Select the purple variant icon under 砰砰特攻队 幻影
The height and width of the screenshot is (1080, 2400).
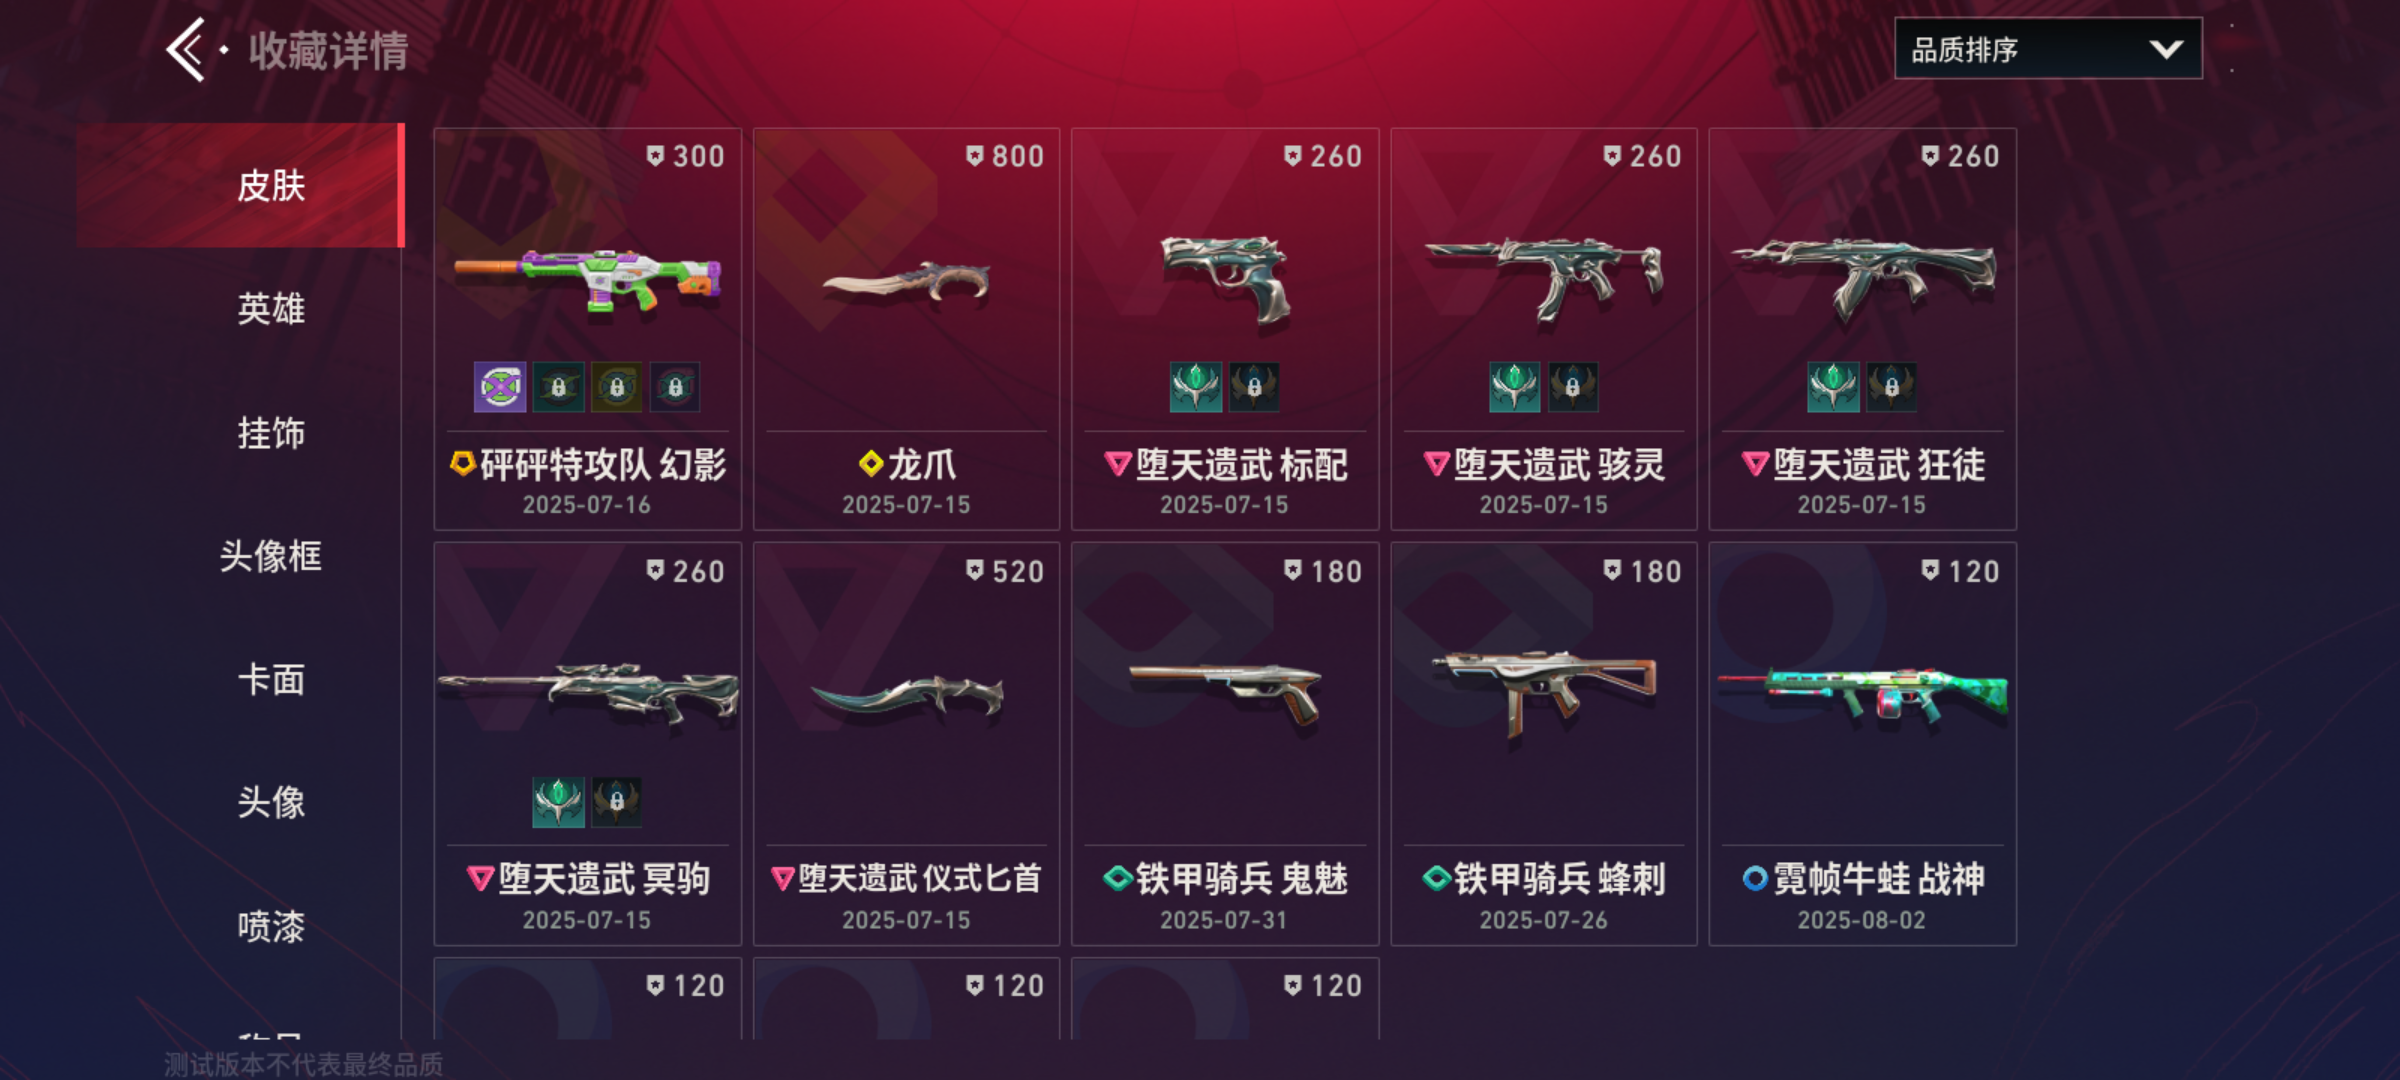500,387
